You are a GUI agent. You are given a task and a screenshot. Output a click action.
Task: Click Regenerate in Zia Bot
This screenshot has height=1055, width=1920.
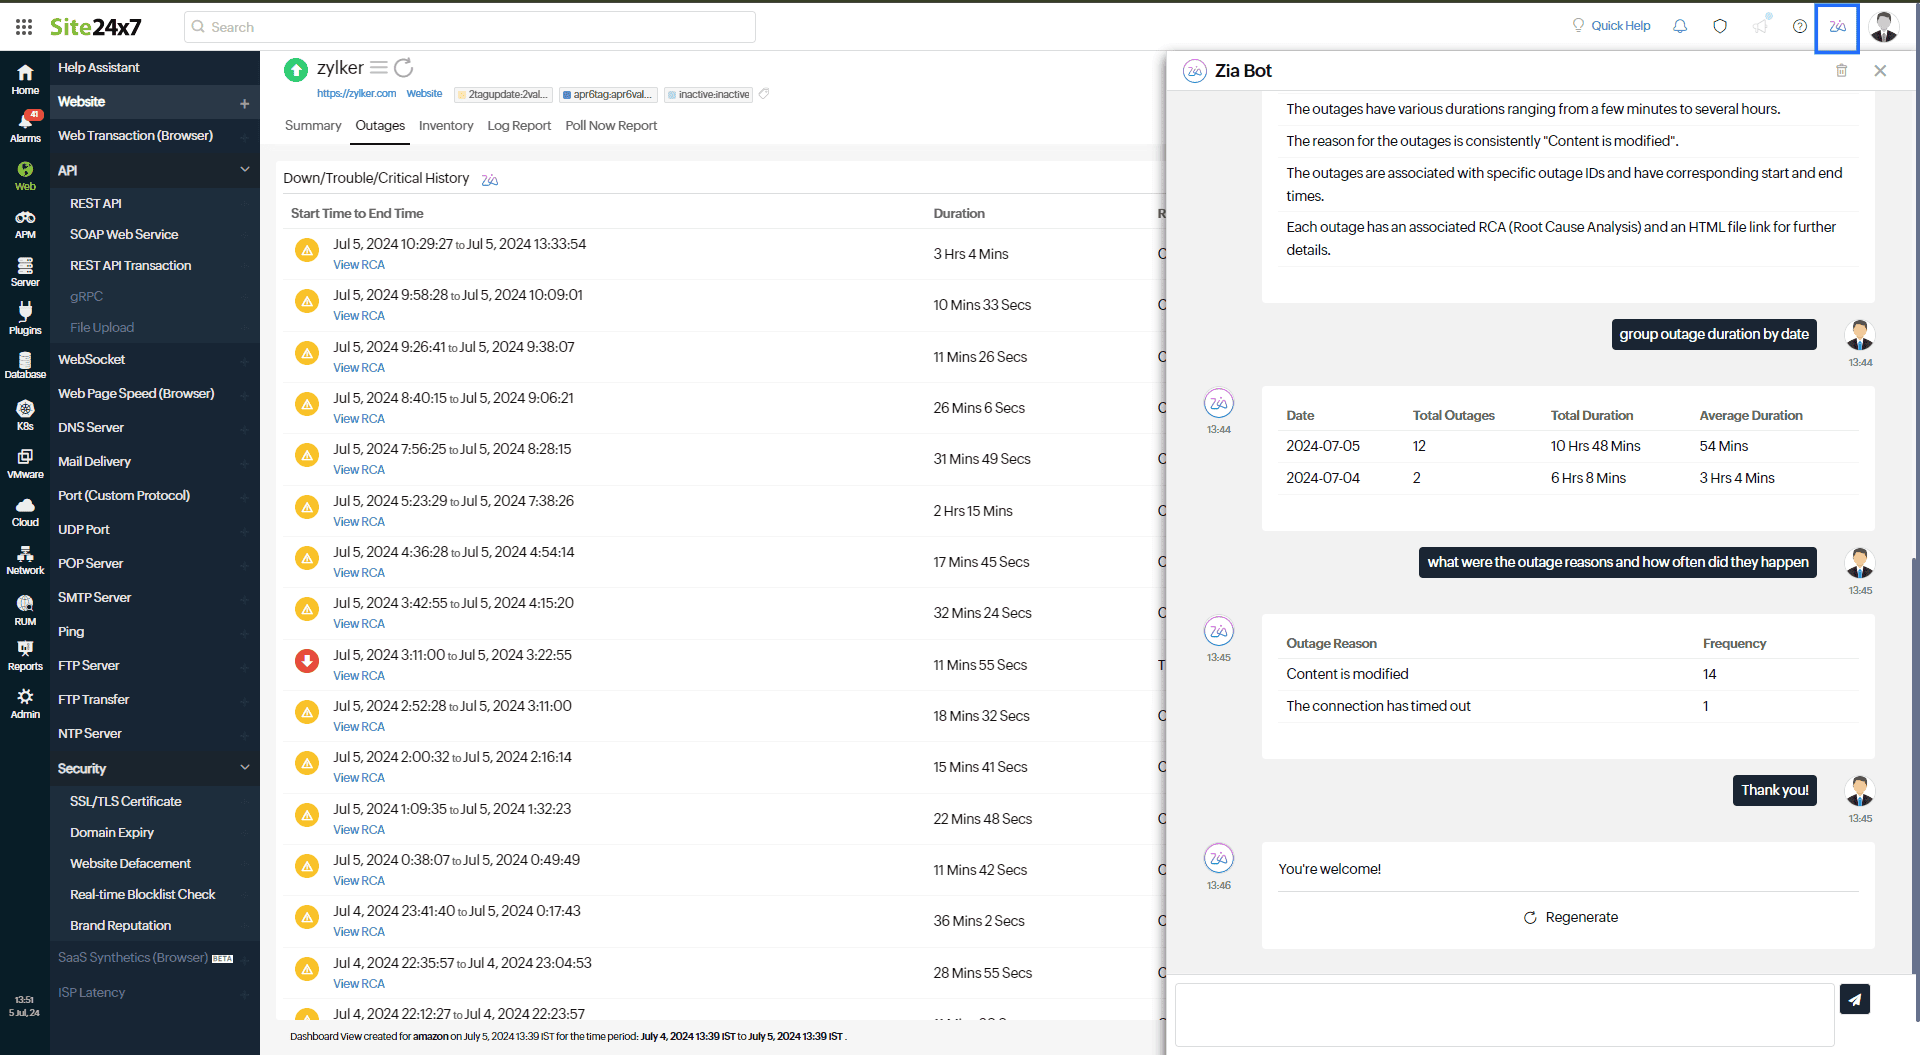click(1570, 918)
